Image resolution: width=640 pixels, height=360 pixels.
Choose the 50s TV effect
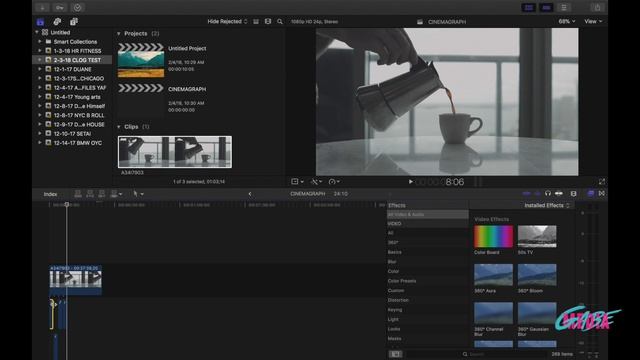(x=537, y=236)
